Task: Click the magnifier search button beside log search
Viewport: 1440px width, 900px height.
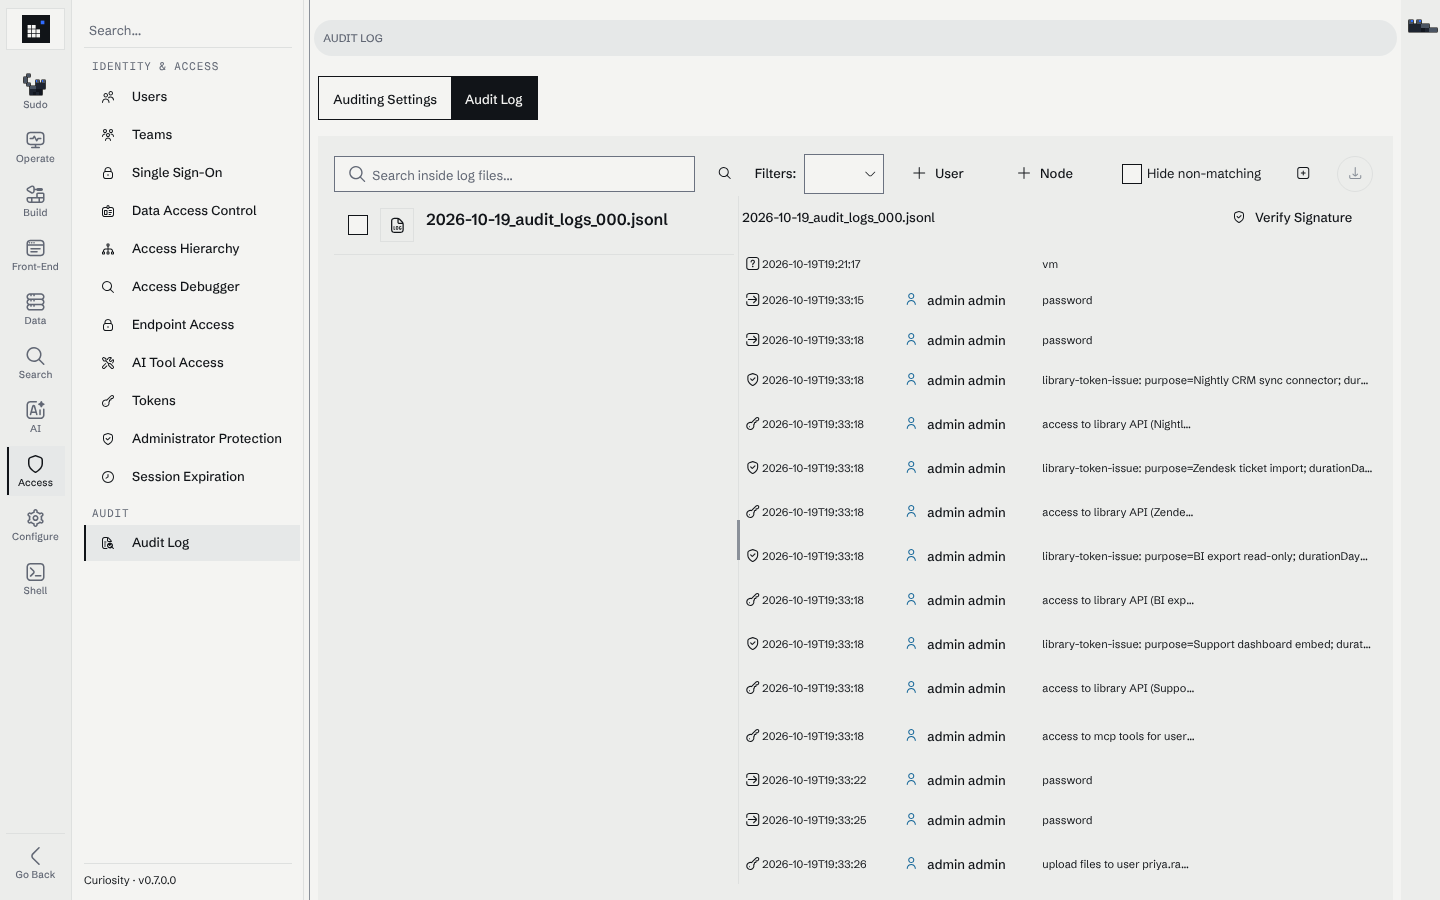Action: click(725, 174)
